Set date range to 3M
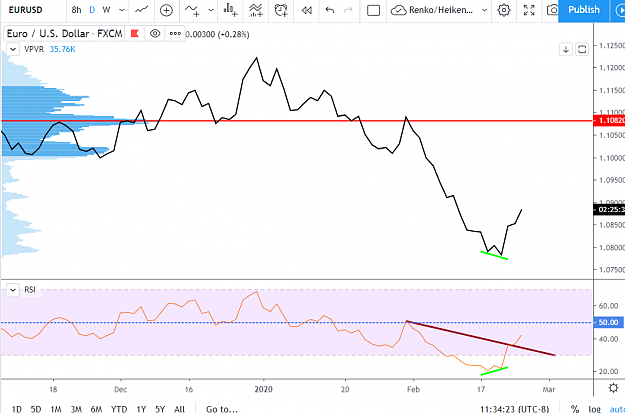 coord(76,409)
